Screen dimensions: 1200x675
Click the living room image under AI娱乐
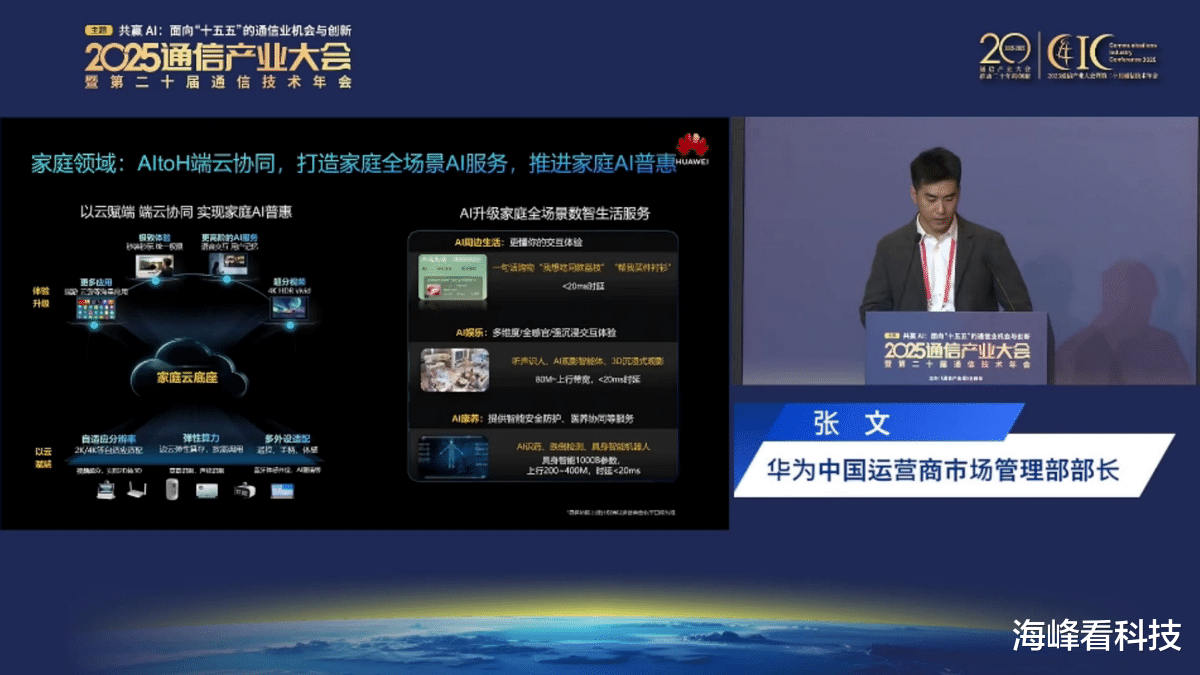454,370
